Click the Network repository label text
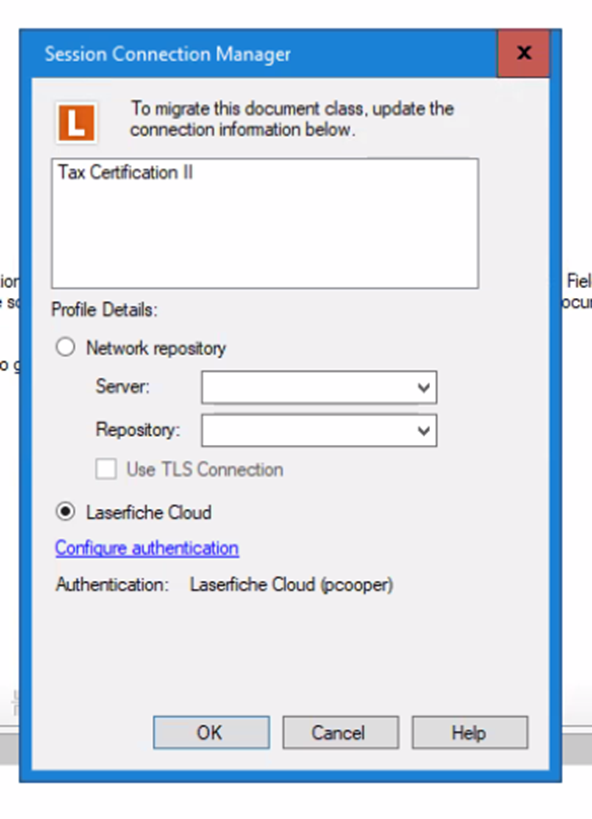Viewport: 592px width, 819px height. click(x=156, y=348)
